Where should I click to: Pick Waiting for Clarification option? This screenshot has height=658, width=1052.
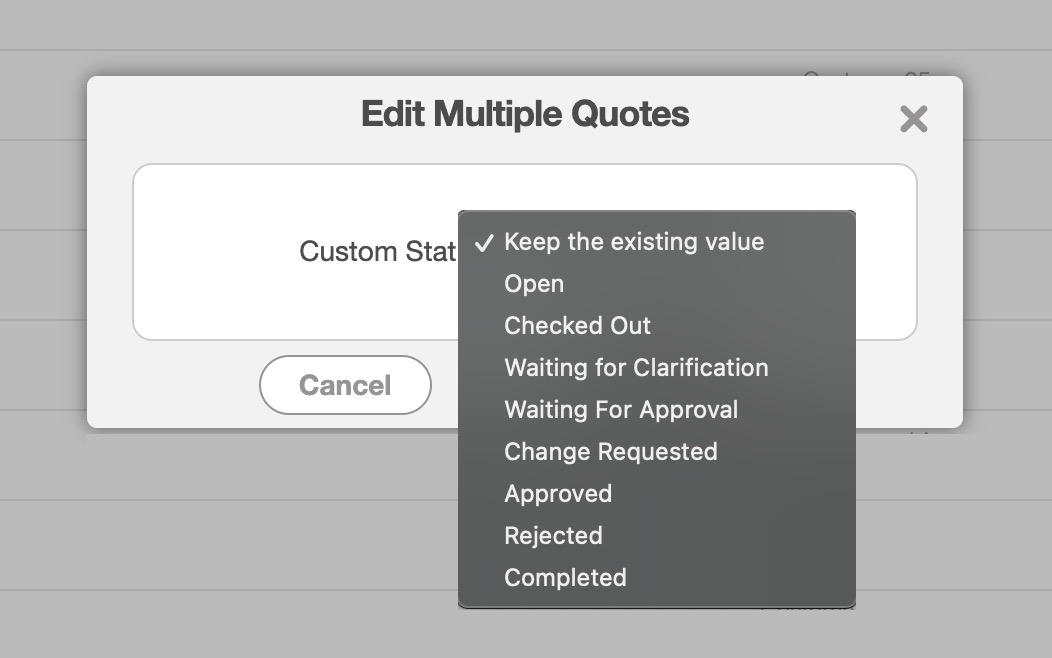(x=636, y=368)
